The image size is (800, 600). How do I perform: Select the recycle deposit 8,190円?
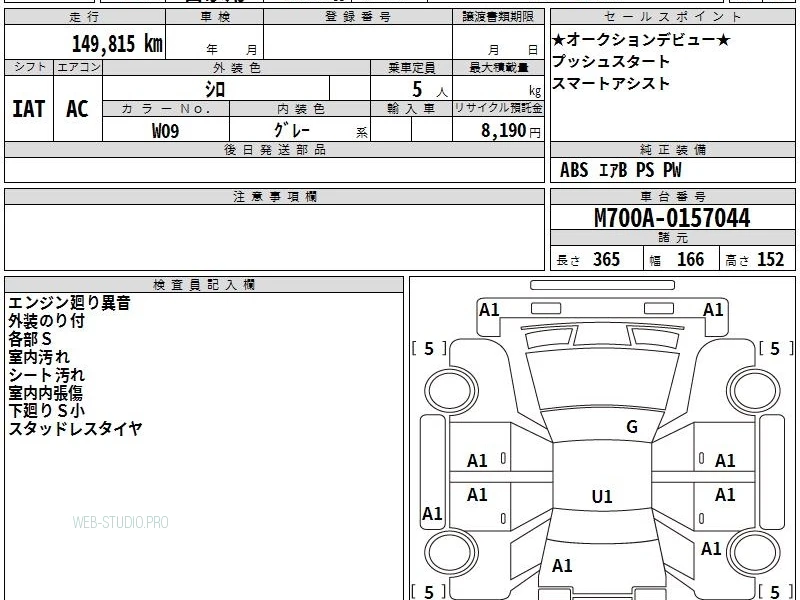click(x=510, y=131)
